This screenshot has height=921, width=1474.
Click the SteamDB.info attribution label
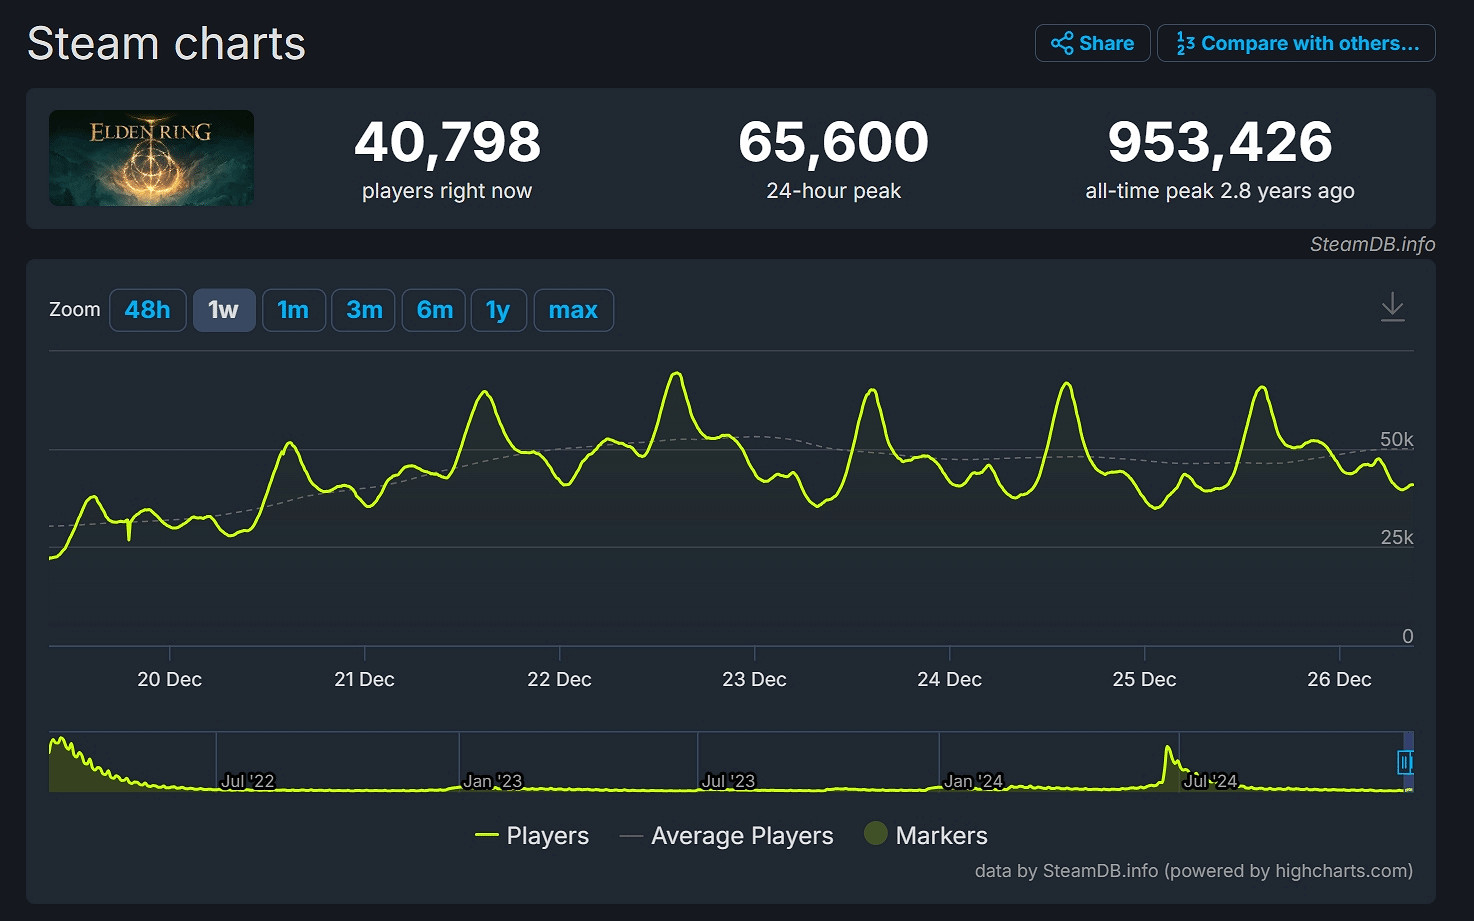pyautogui.click(x=1372, y=244)
